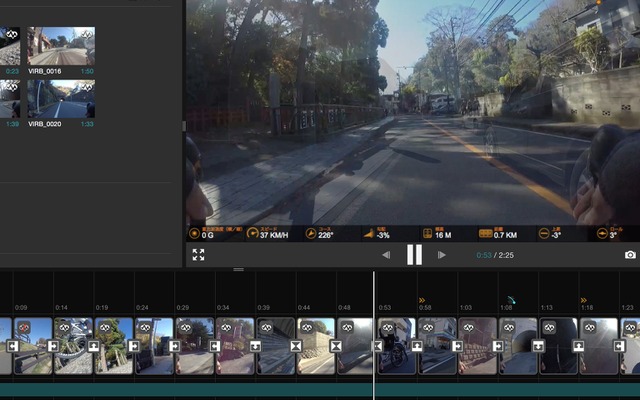Click G-Metrix badge on 1:03 clip
The width and height of the screenshot is (640, 400).
468,327
